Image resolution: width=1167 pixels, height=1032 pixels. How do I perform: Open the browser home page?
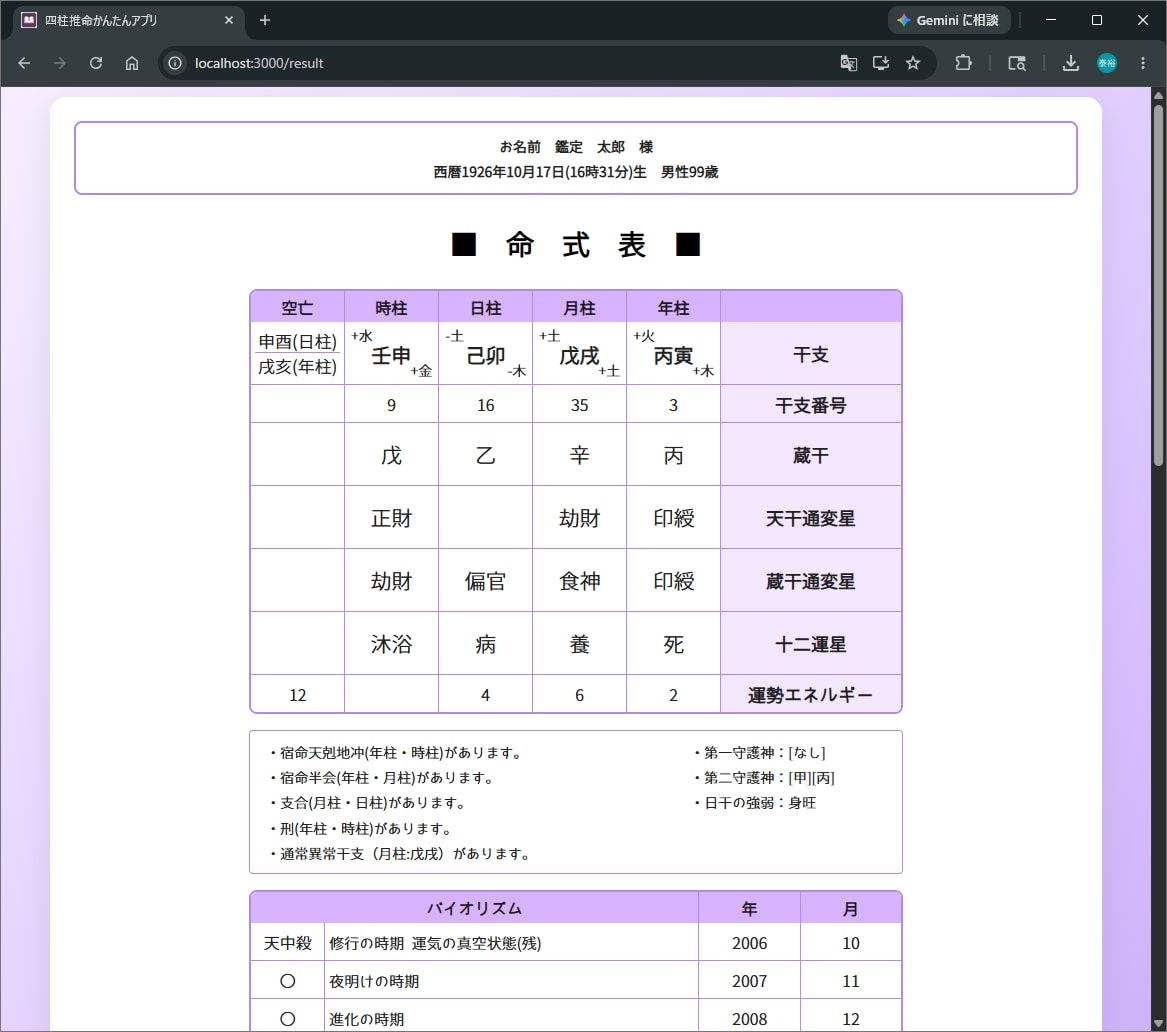coord(132,63)
